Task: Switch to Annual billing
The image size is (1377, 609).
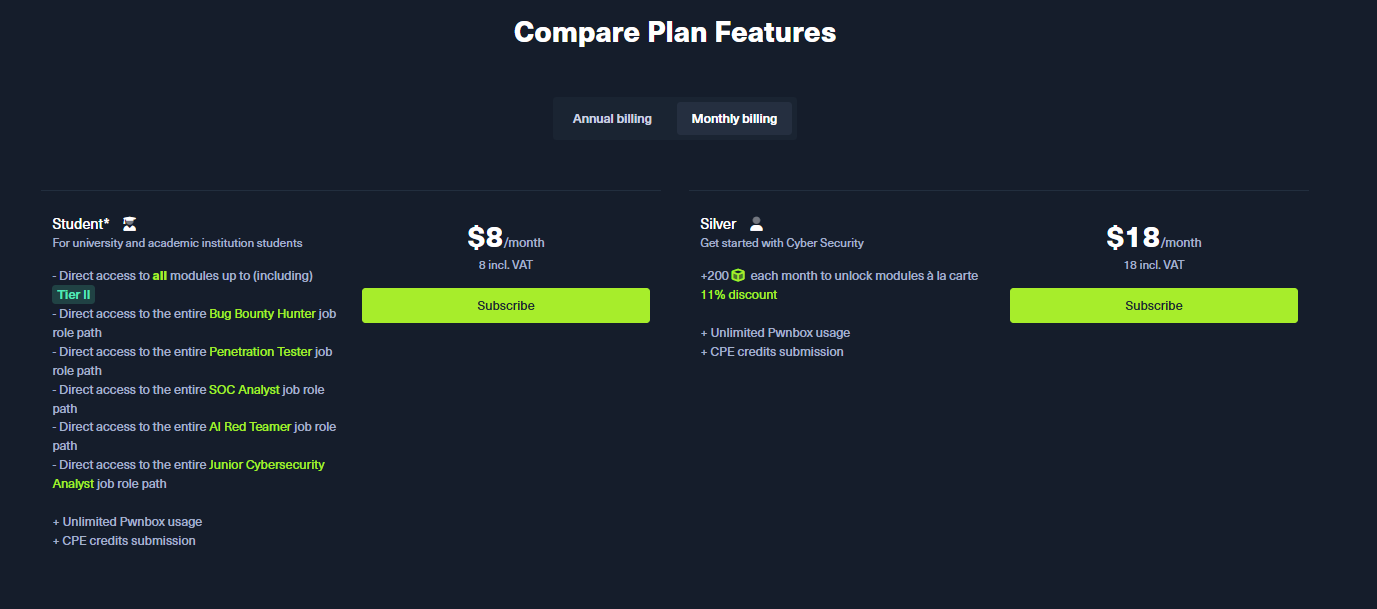Action: 612,119
